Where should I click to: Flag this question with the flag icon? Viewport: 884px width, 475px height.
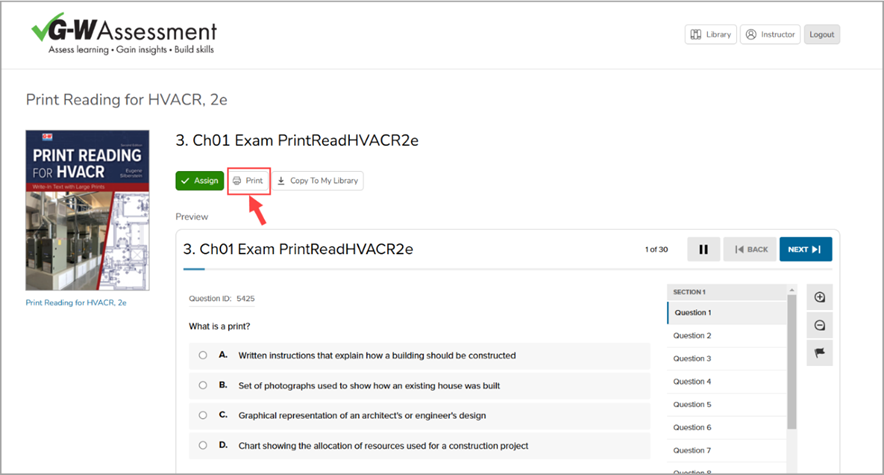pos(819,353)
